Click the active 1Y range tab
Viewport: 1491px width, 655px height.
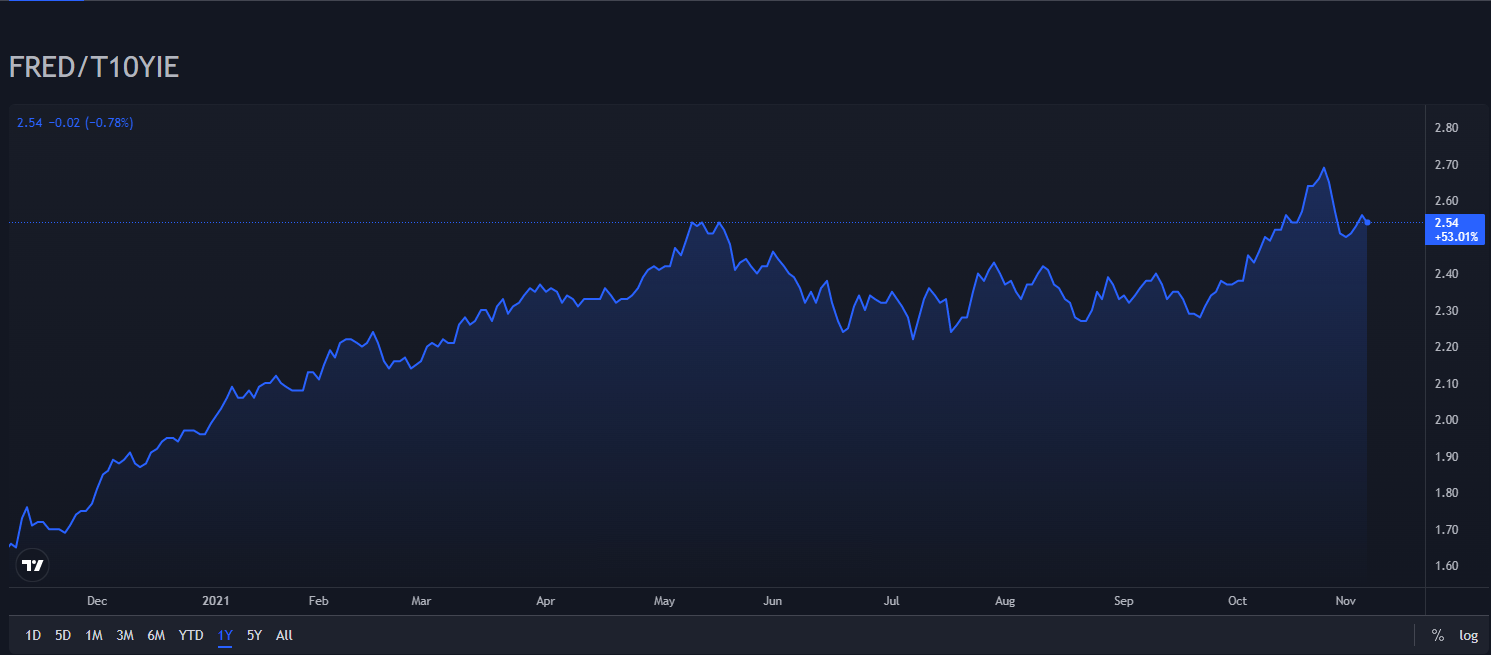point(225,635)
